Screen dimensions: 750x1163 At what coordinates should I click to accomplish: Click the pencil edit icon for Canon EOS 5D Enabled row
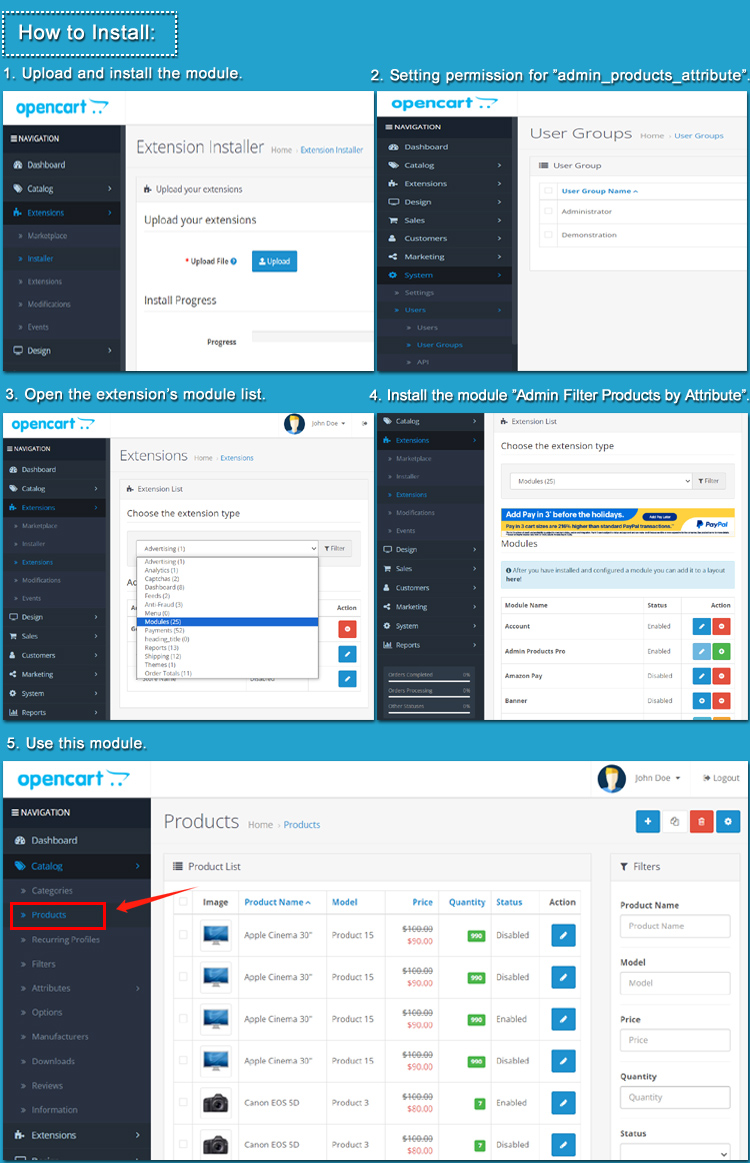click(563, 1103)
